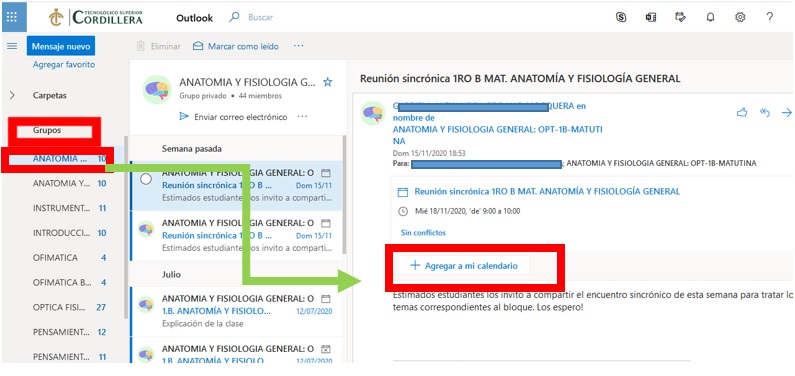
Task: Open the My Day tasks icon
Action: 680,17
